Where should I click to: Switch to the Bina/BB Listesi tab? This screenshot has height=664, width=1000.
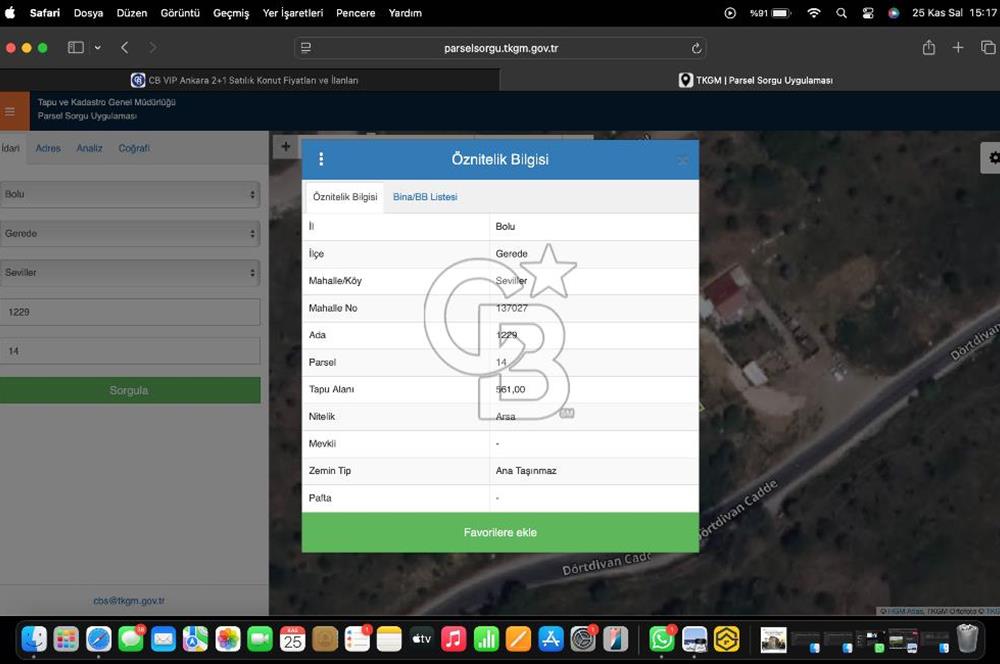click(x=425, y=197)
